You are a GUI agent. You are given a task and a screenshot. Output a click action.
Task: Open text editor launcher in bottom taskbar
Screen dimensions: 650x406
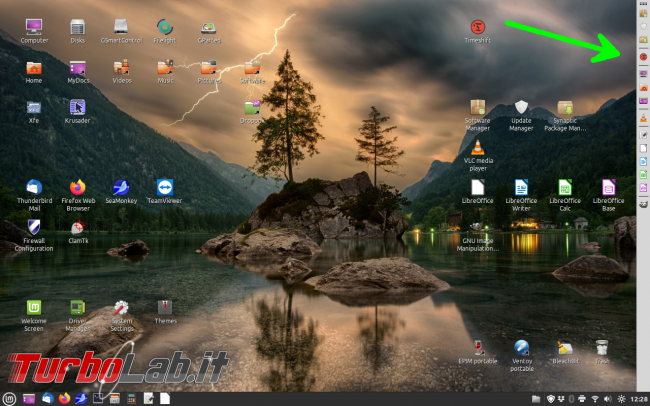148,399
